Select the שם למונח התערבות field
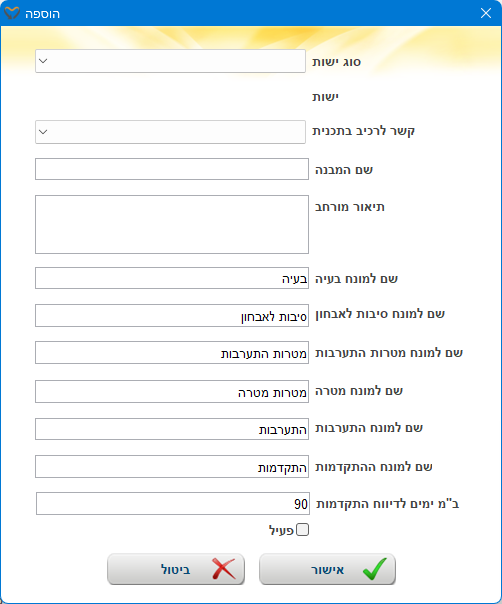The image size is (502, 604). point(172,429)
